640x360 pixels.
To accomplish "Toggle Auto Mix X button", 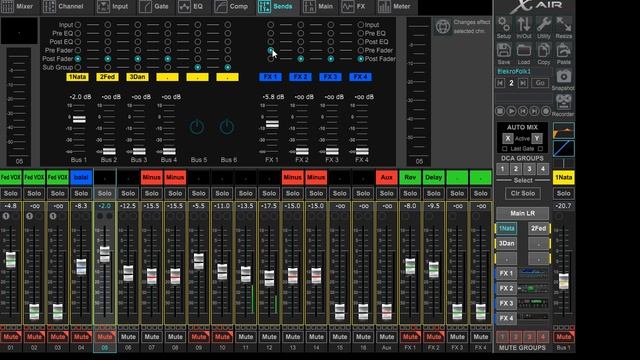I will [x=507, y=138].
